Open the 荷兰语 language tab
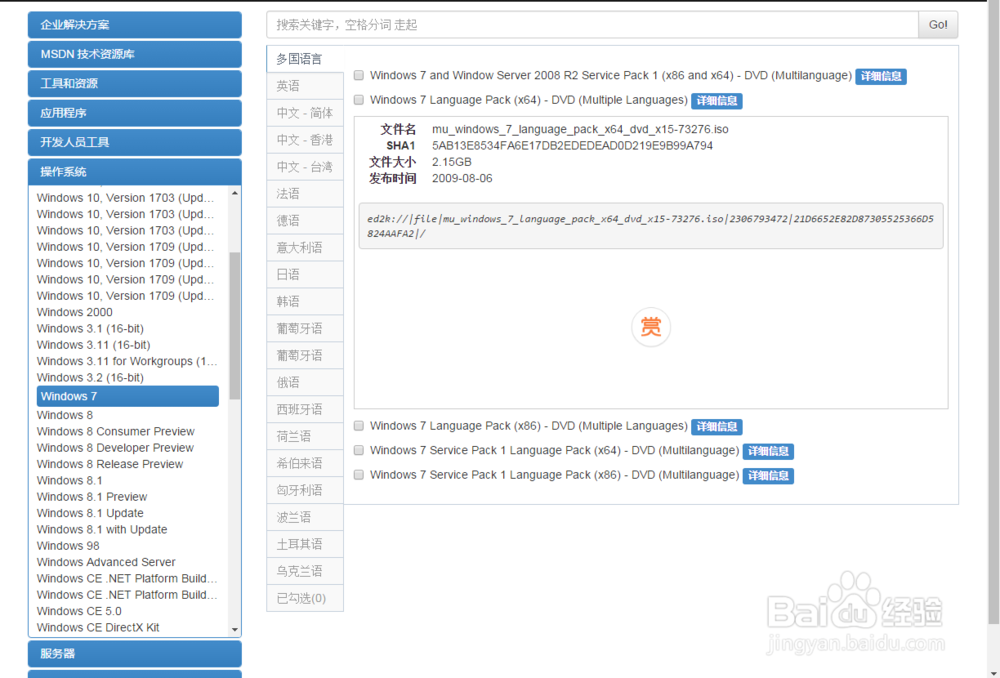This screenshot has width=1000, height=678. [x=305, y=436]
